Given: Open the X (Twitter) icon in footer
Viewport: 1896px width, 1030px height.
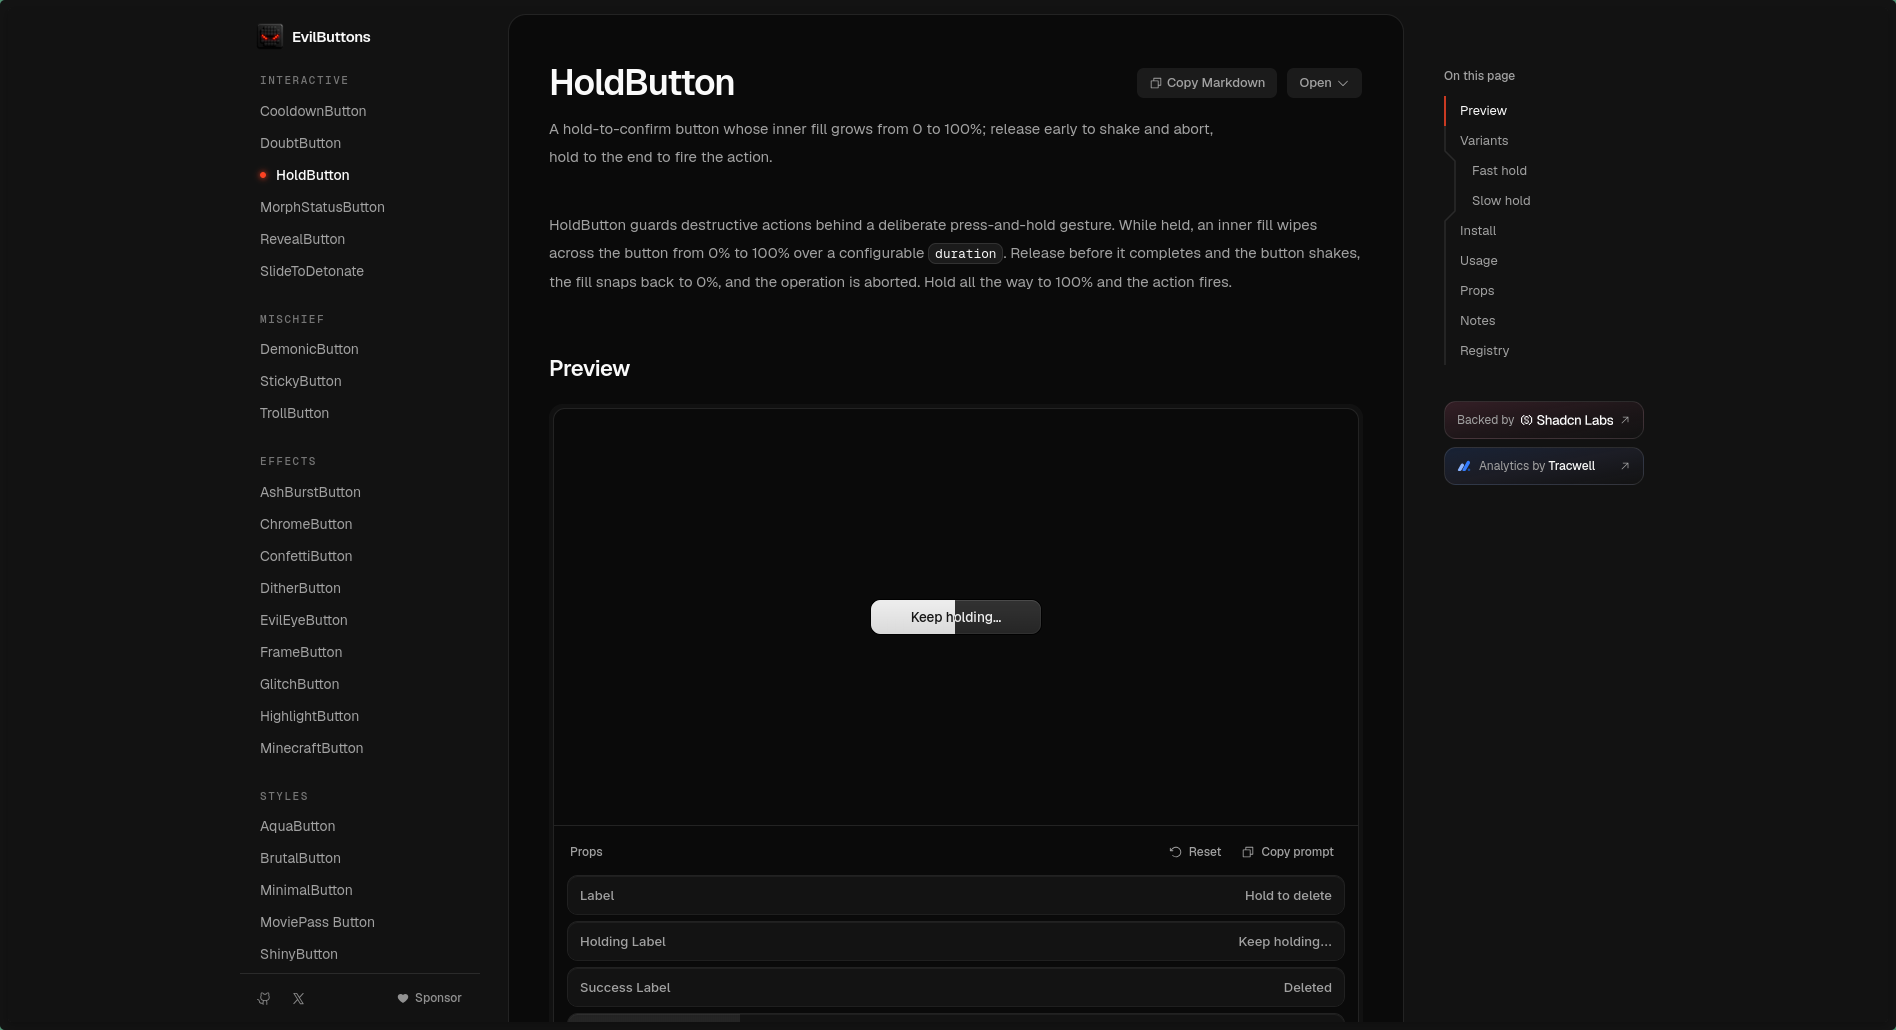Looking at the screenshot, I should (298, 998).
